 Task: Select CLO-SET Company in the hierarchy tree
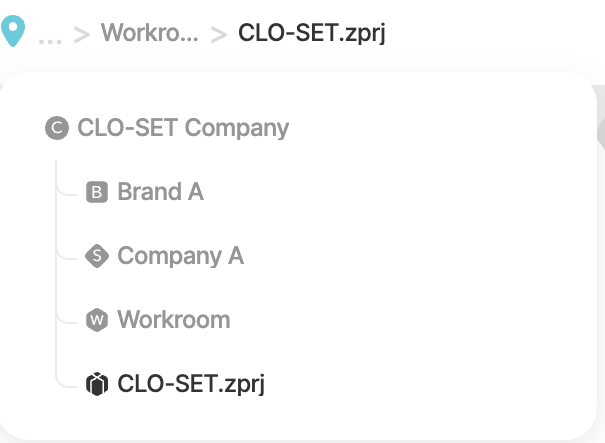pyautogui.click(x=183, y=128)
